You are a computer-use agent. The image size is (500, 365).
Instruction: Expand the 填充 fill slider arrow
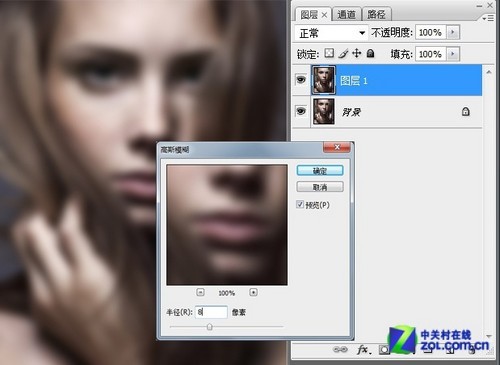(x=453, y=54)
